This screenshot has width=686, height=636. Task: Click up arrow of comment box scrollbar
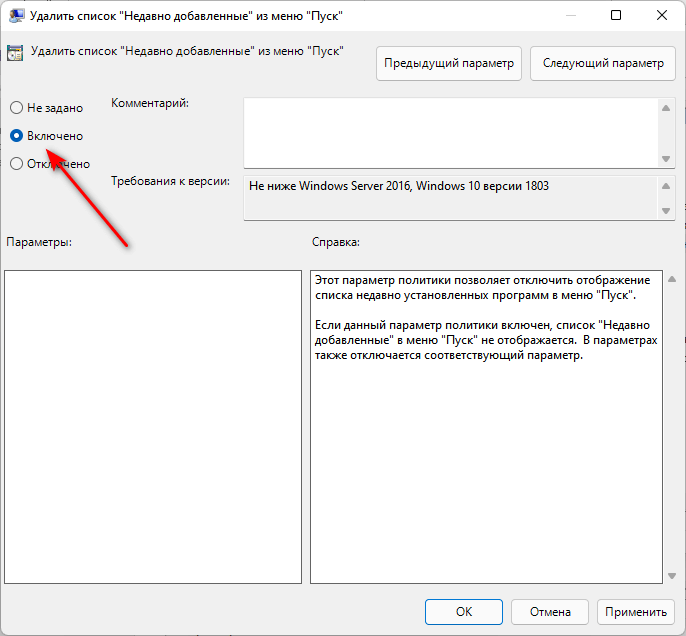point(666,108)
